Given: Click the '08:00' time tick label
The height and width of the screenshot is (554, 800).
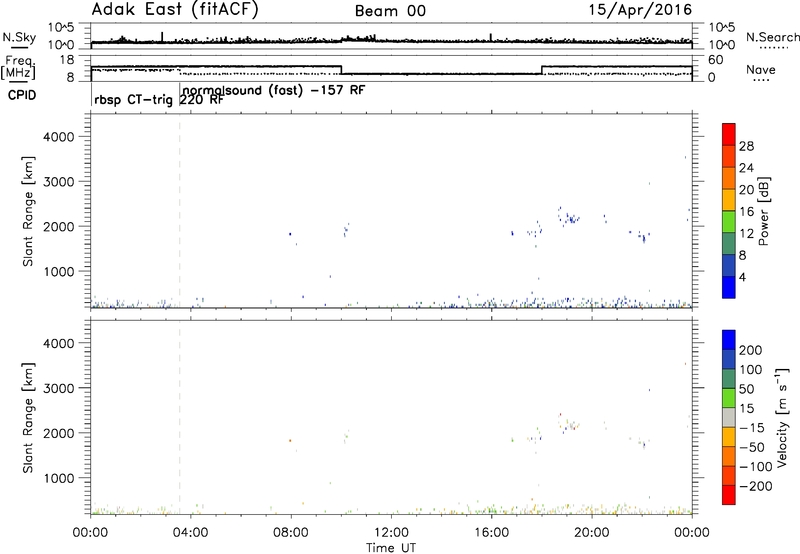Looking at the screenshot, I should coord(291,533).
